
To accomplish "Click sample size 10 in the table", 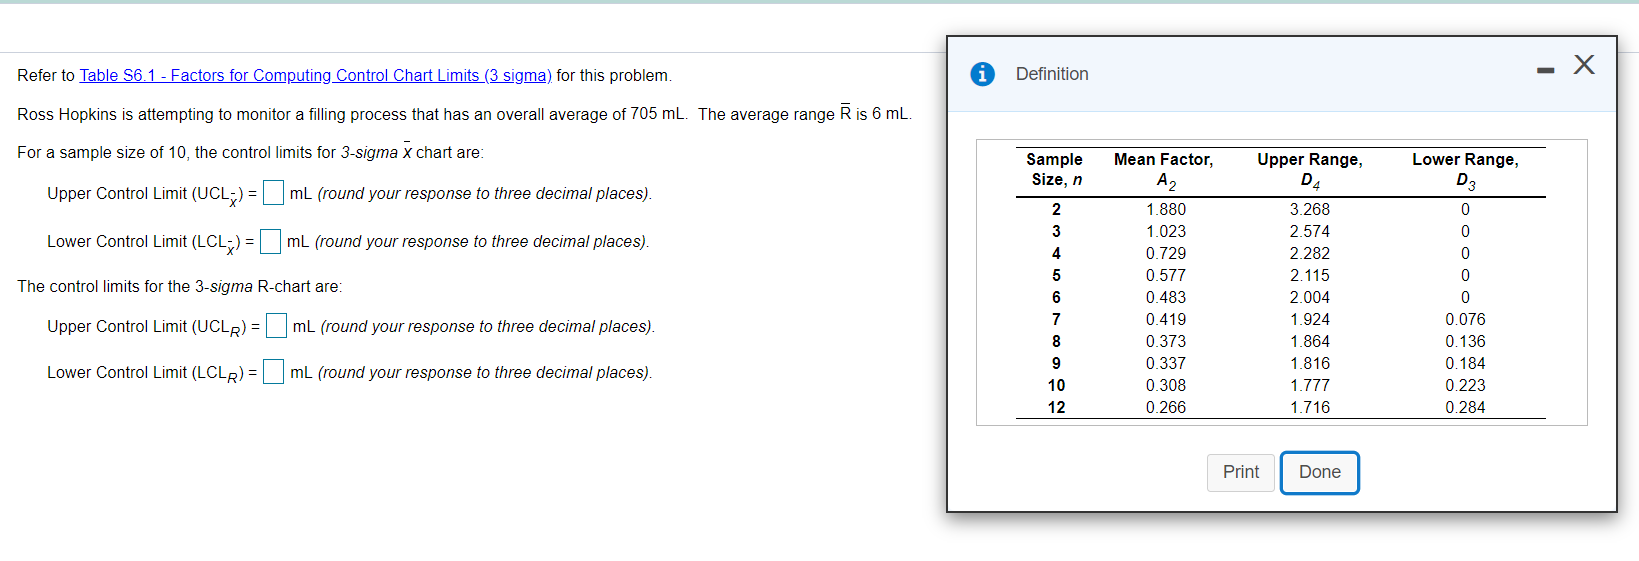I will point(1056,385).
